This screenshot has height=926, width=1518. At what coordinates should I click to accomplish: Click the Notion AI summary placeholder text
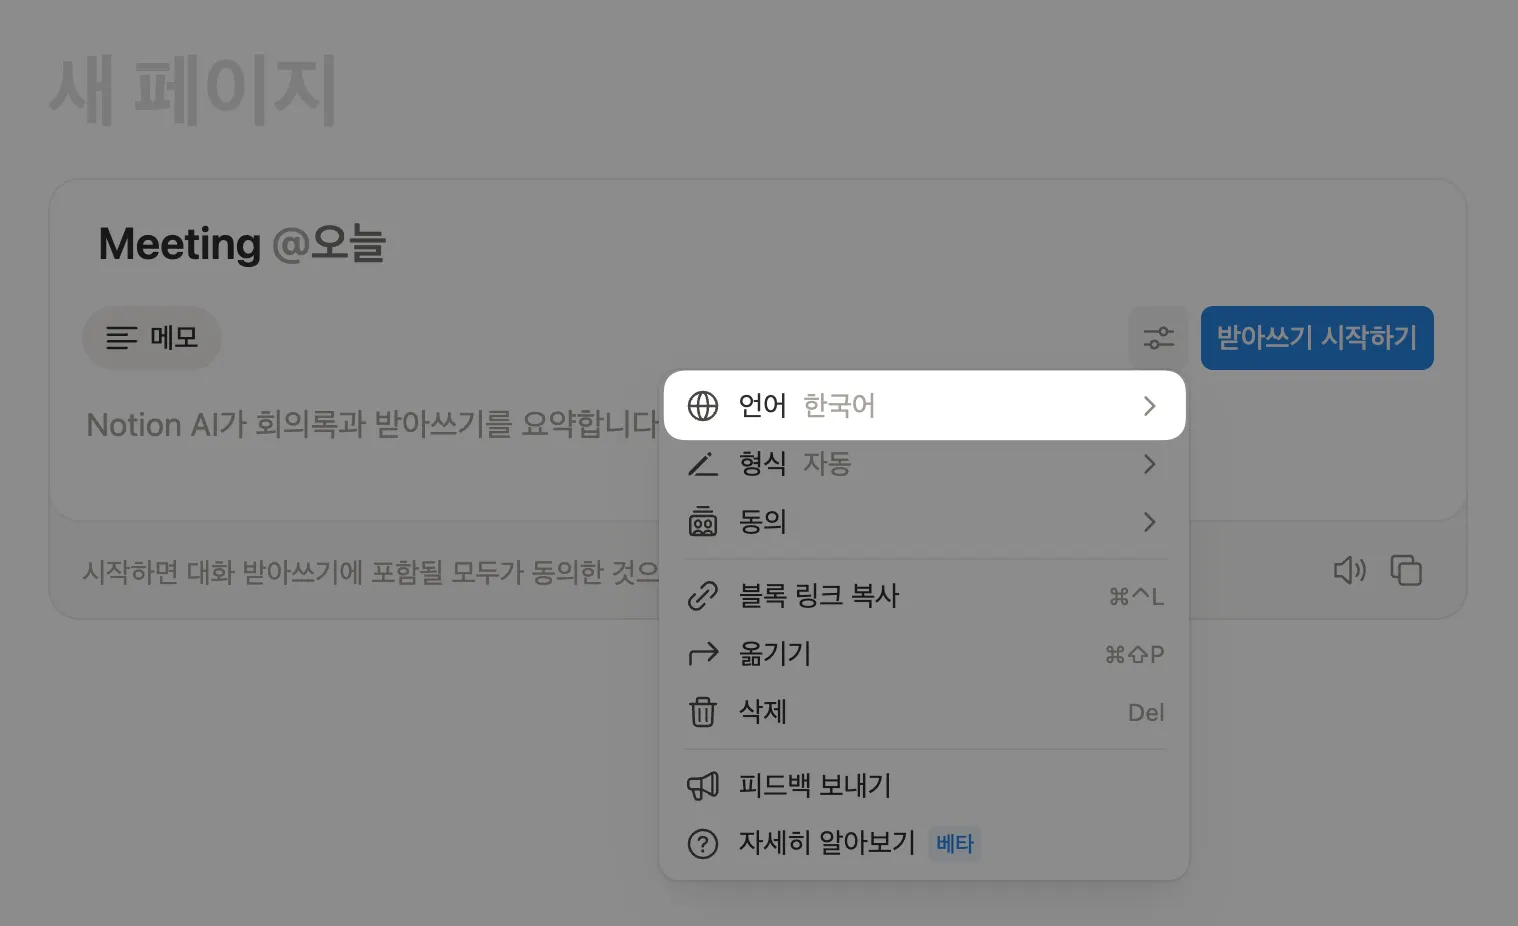372,425
